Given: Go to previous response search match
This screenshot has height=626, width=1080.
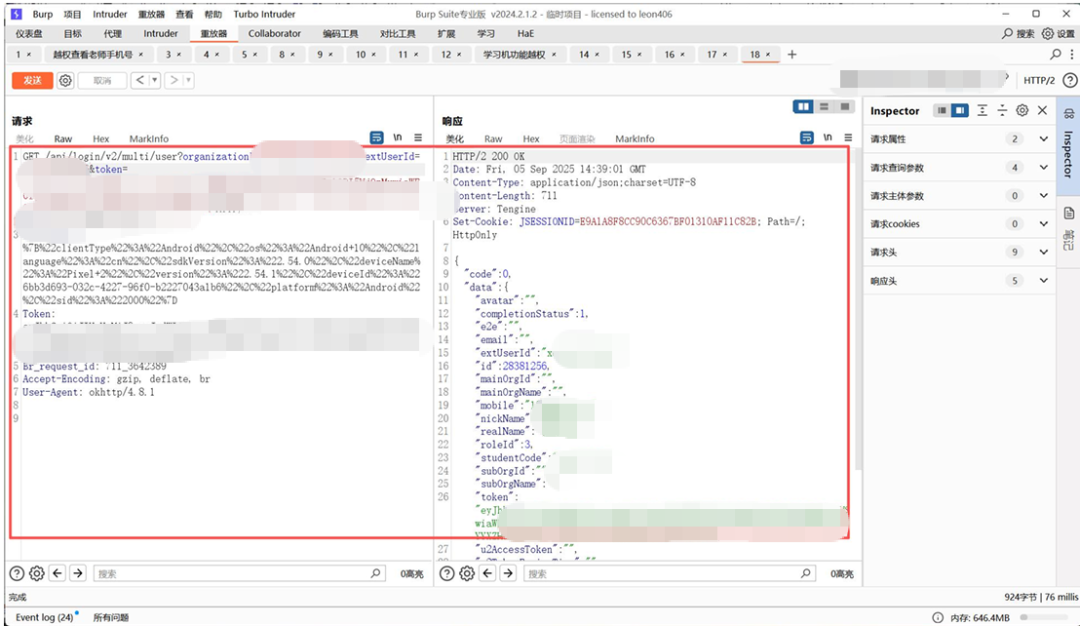Looking at the screenshot, I should pos(488,573).
